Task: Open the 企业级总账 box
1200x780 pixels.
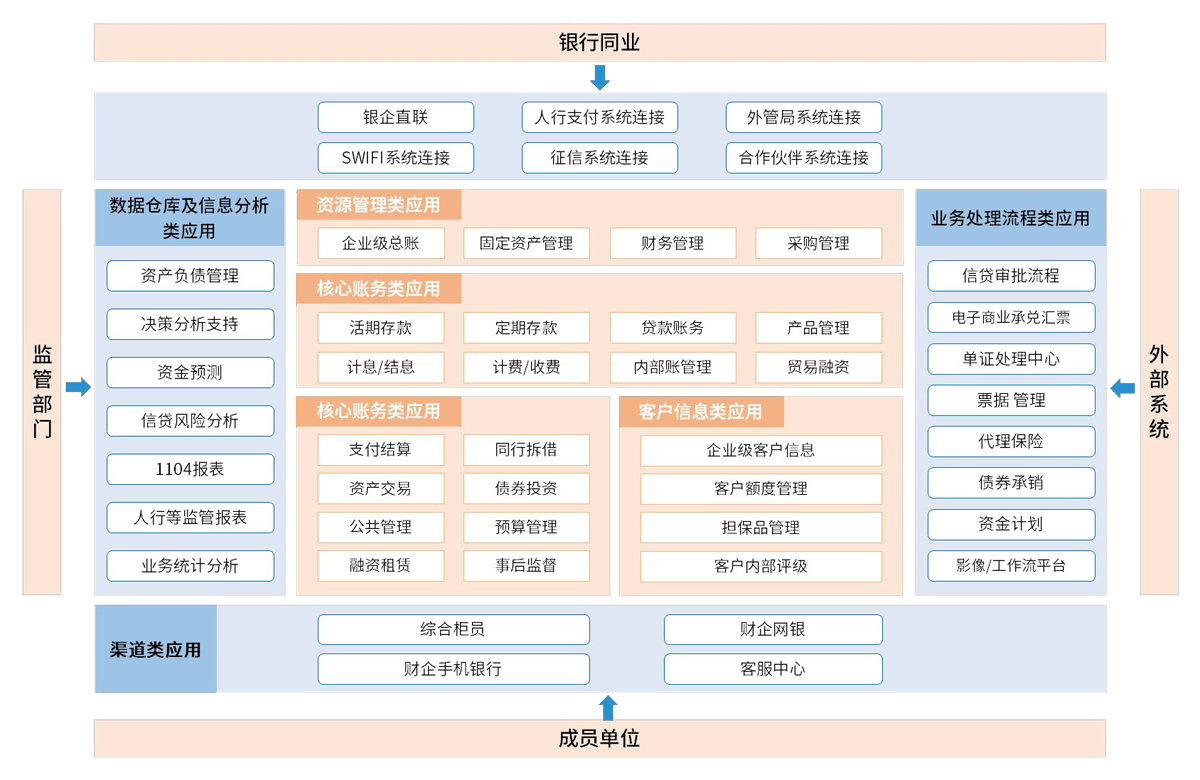Action: [380, 243]
